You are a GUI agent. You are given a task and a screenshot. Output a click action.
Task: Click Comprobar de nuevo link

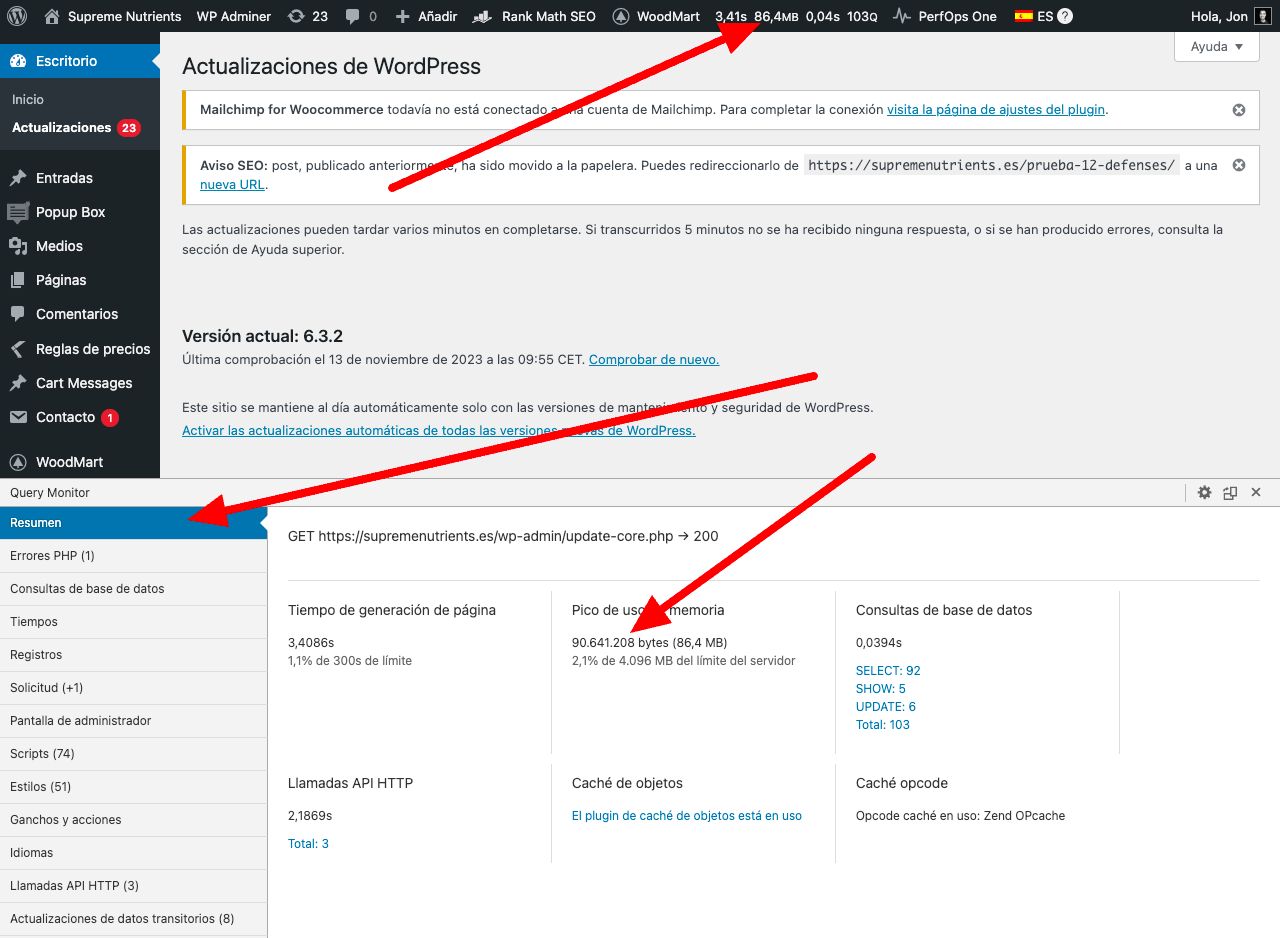click(654, 359)
